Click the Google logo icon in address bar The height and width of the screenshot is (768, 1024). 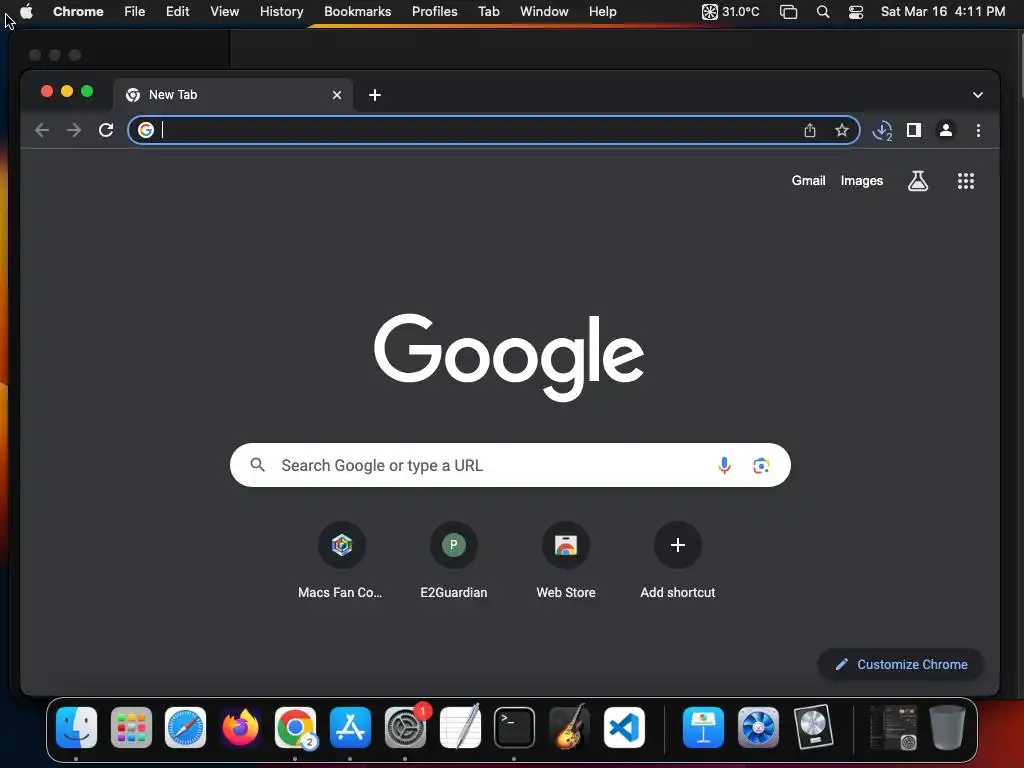[146, 130]
